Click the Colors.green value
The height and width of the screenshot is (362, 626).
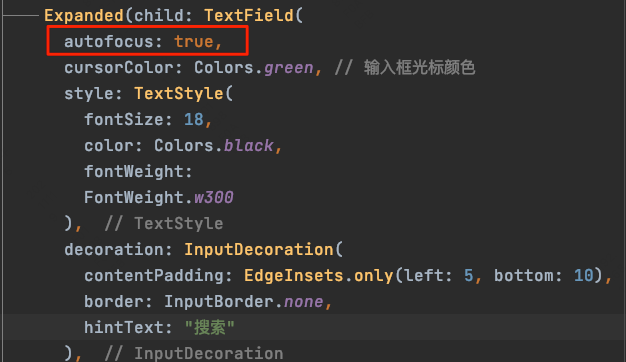pos(254,68)
